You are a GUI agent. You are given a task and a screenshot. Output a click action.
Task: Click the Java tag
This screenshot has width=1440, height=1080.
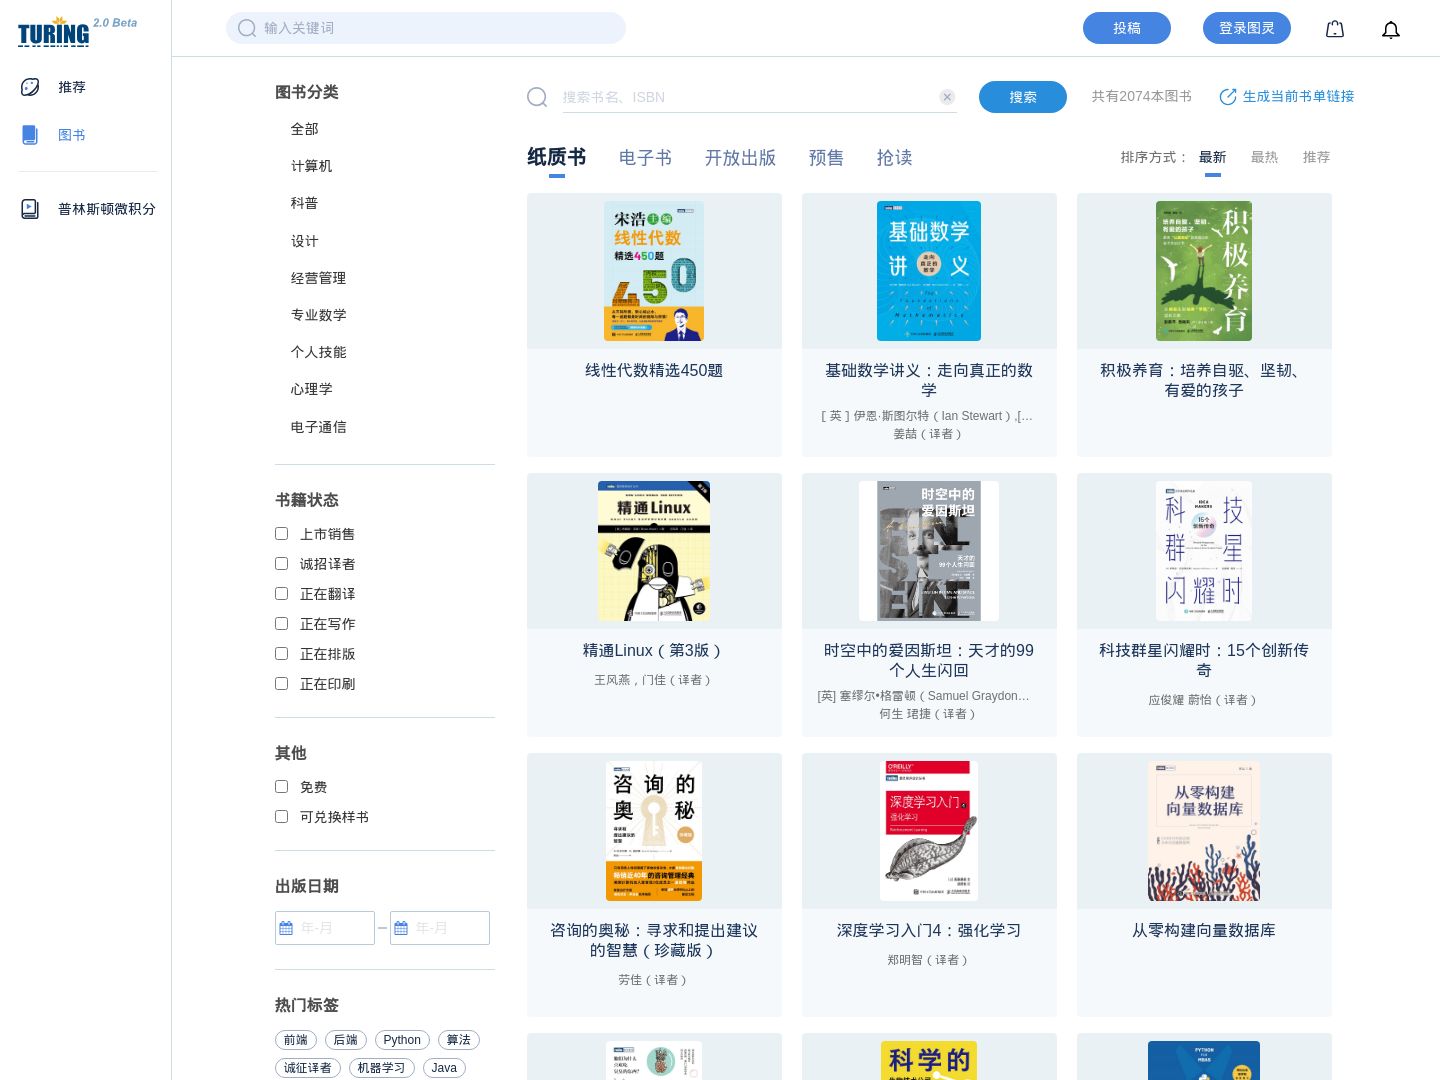pos(444,1068)
